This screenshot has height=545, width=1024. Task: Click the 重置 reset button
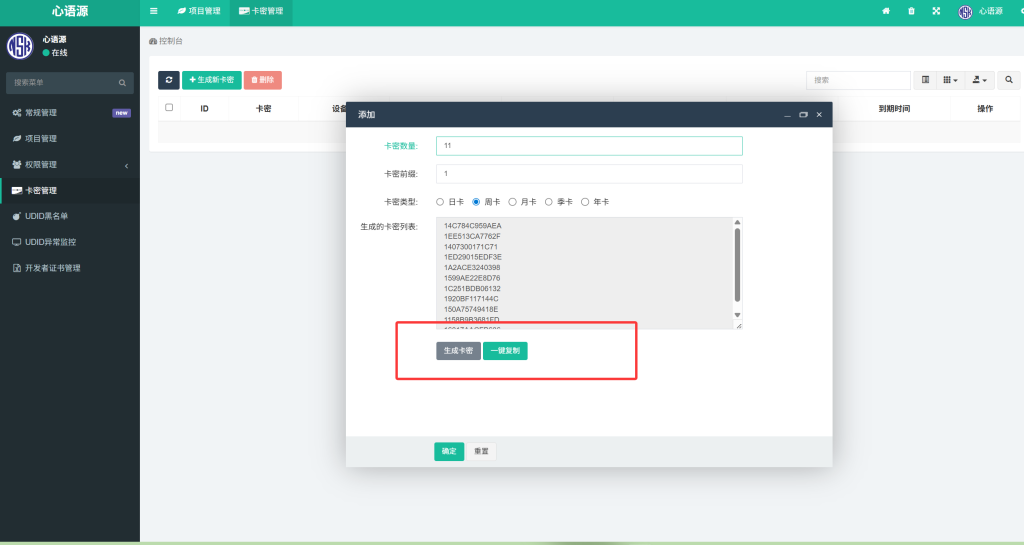481,452
